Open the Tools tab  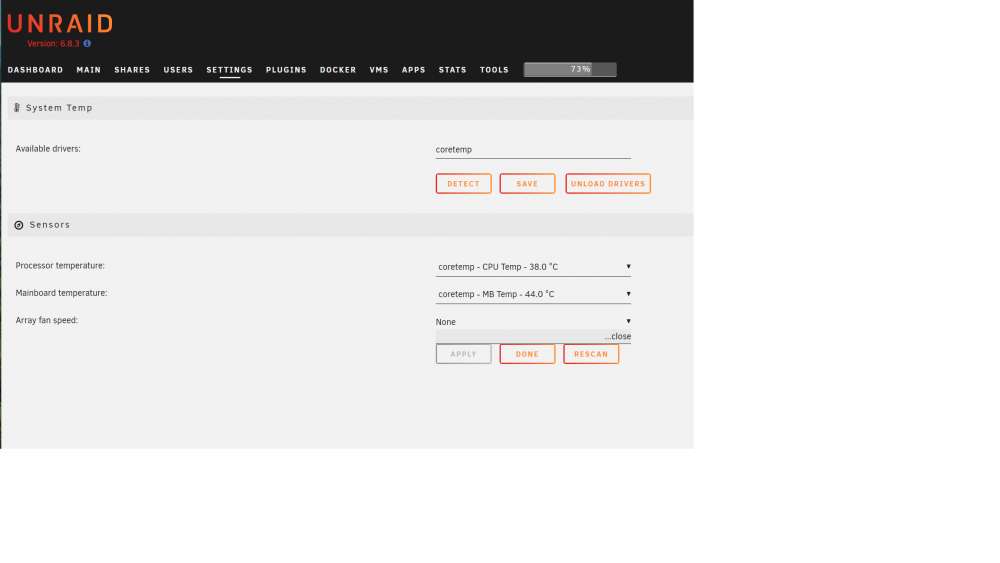click(x=494, y=69)
